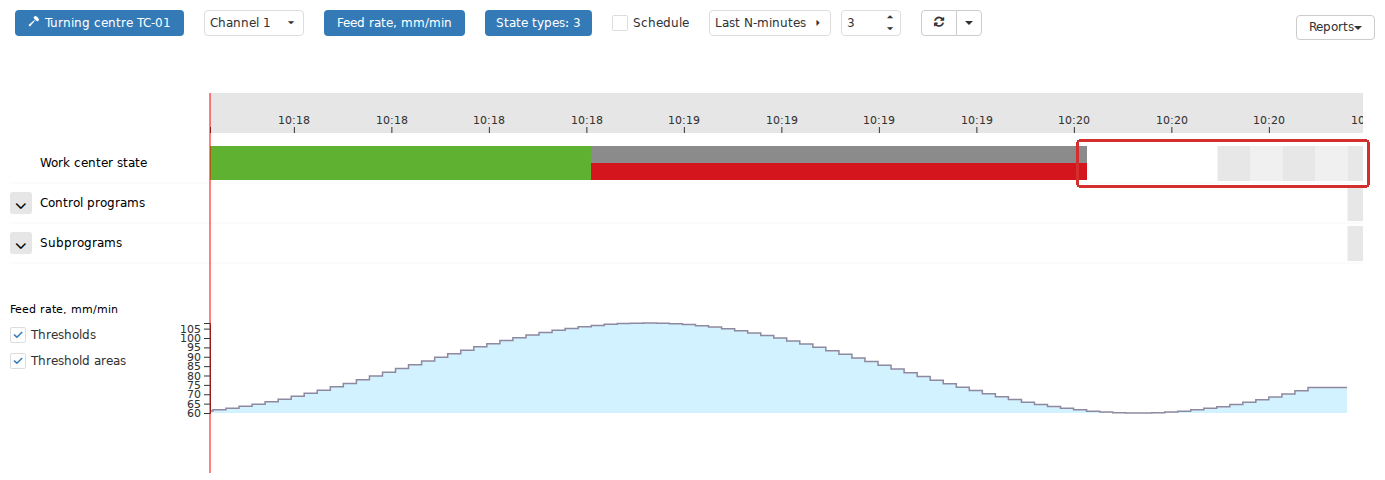Click the gray state bar above the red segment
The height and width of the screenshot is (480, 1385).
click(839, 154)
